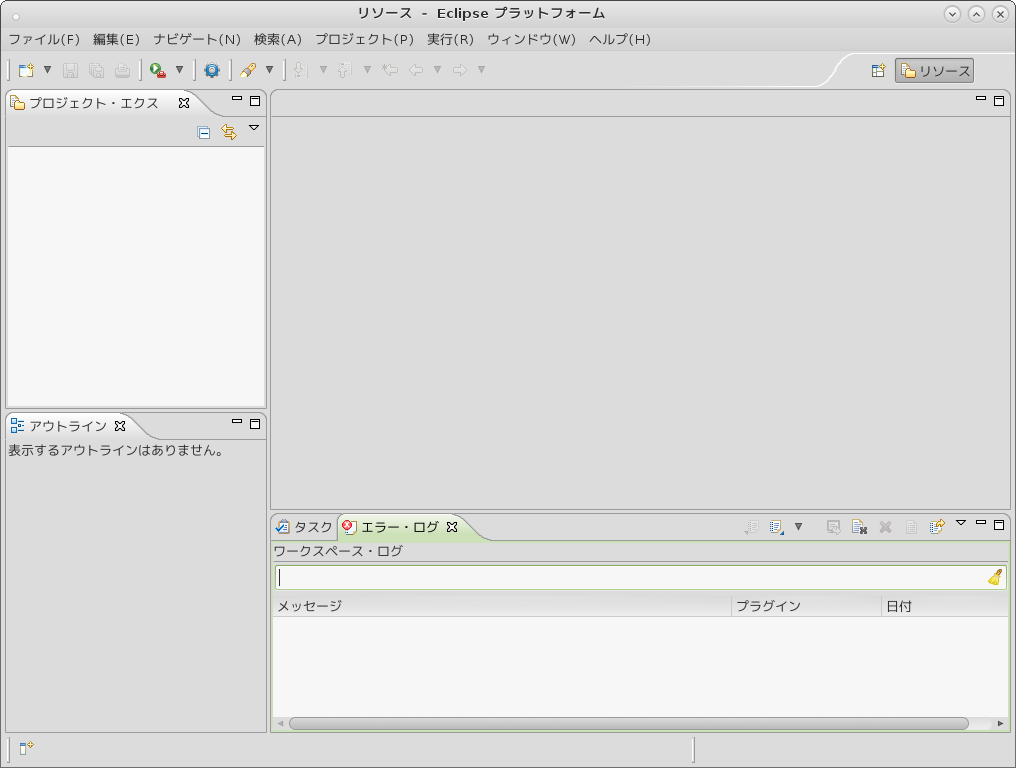This screenshot has height=768, width=1016.
Task: Maximize the editor area
Action: click(999, 100)
